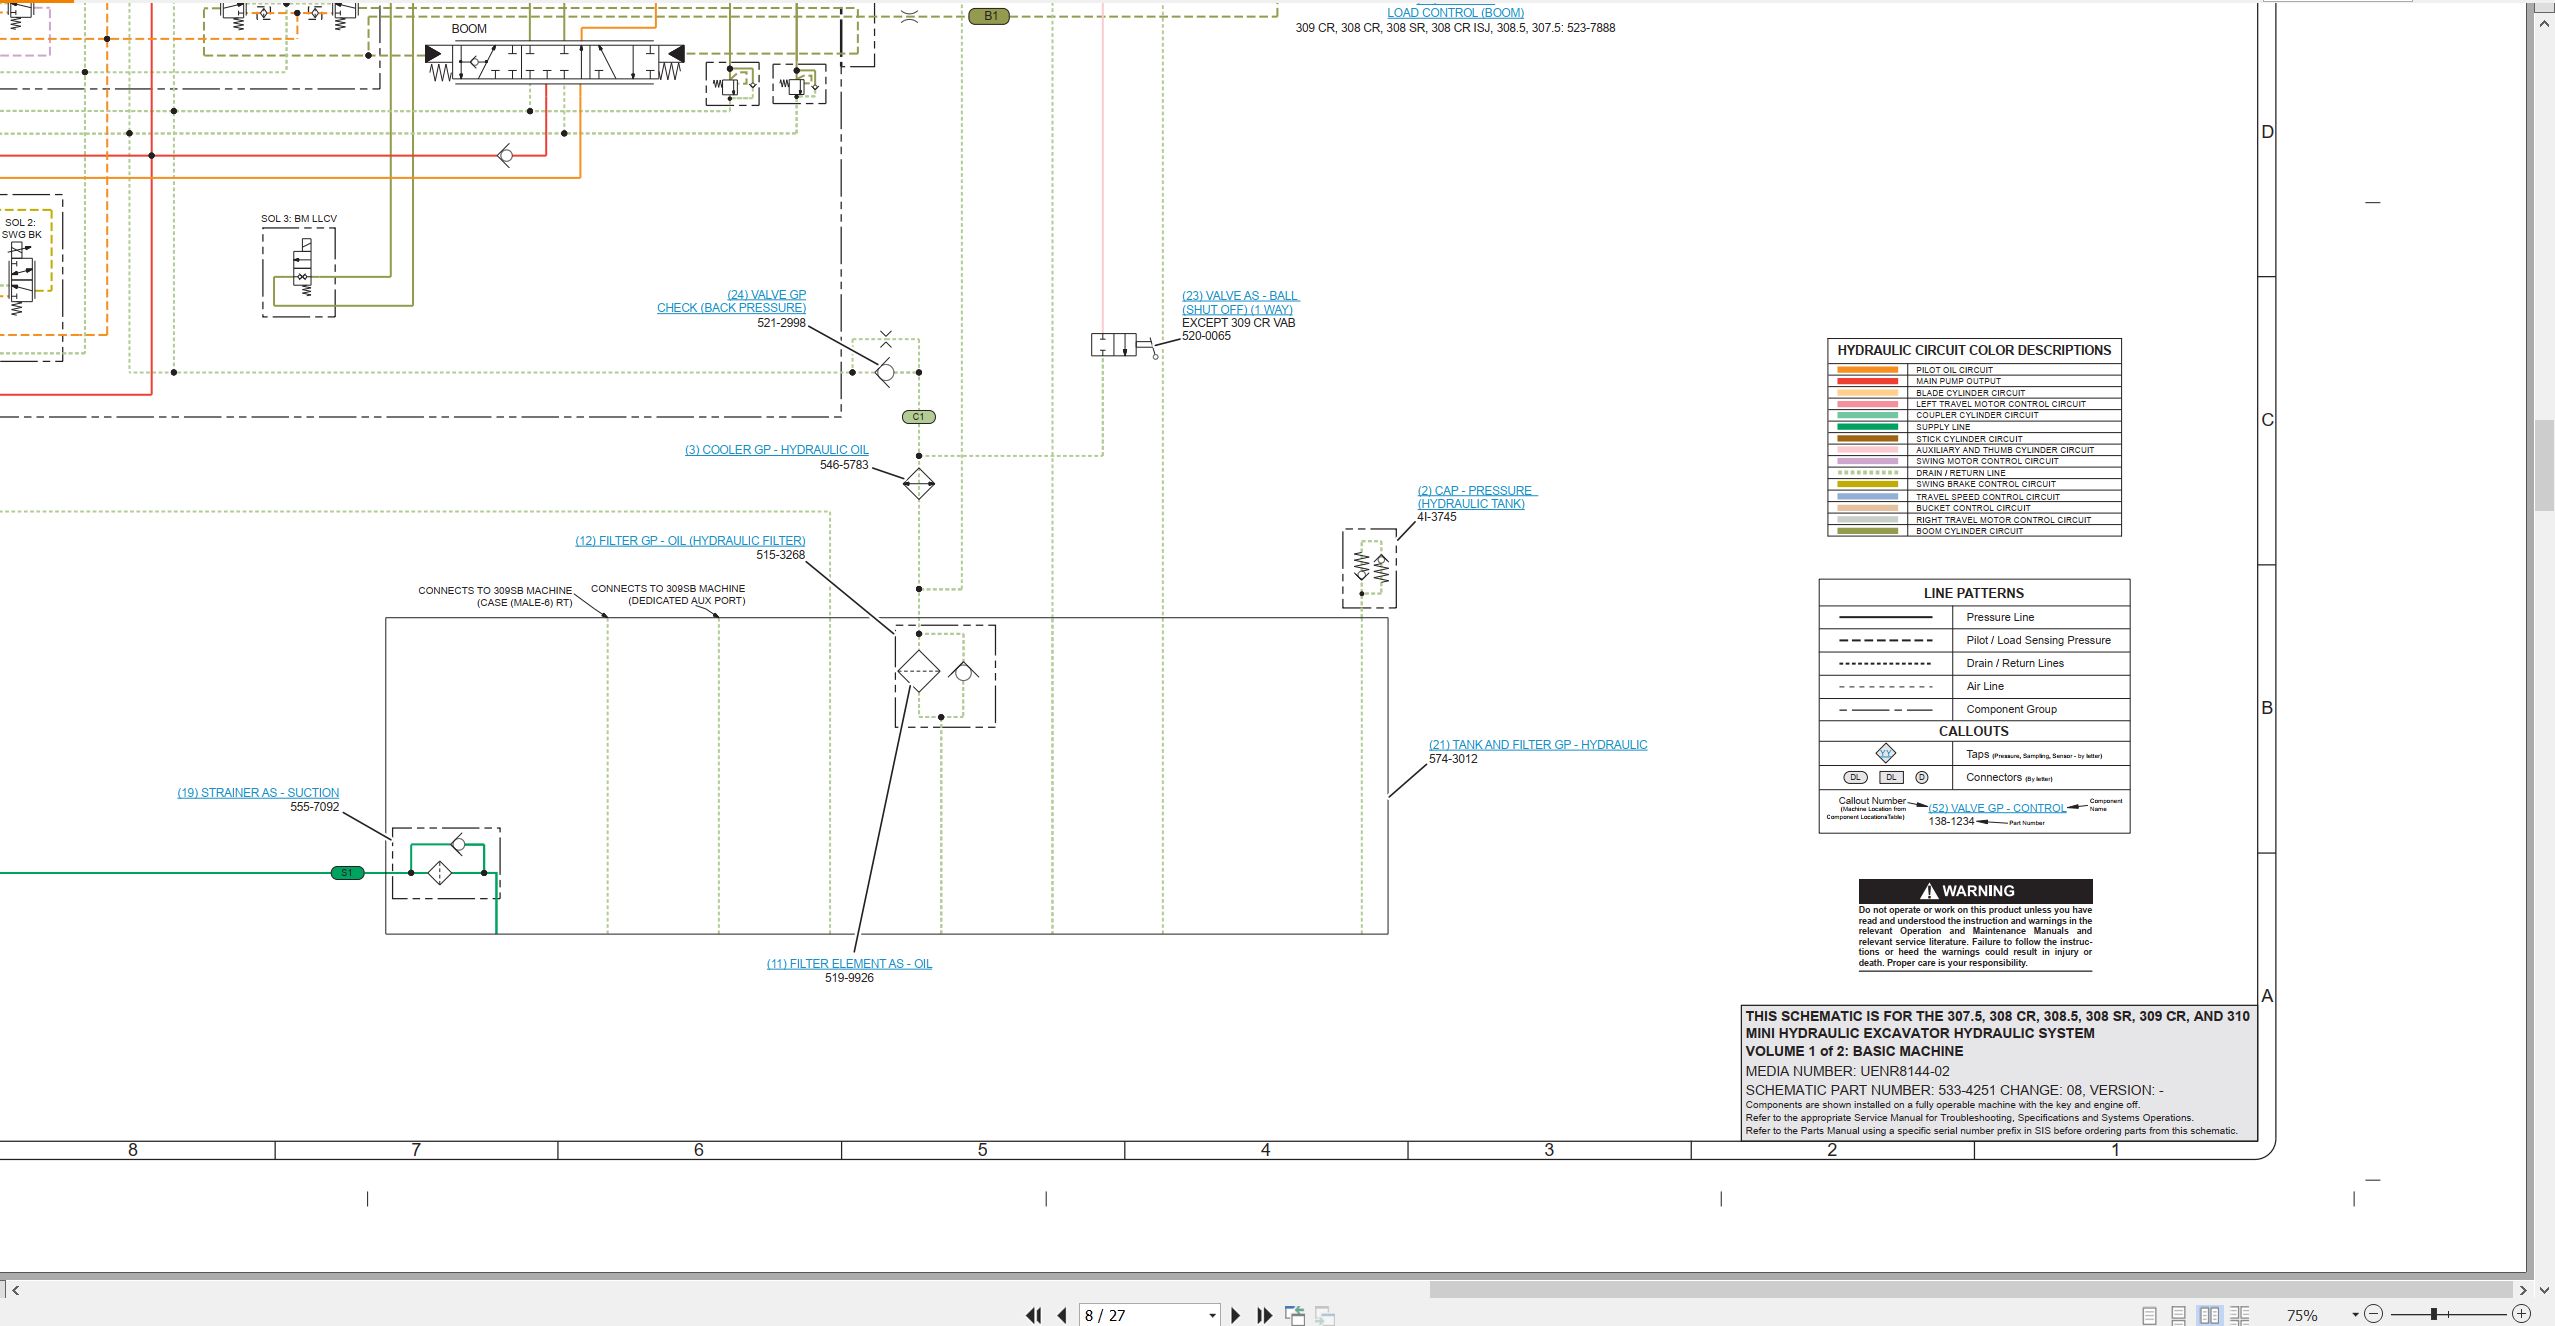Click the hydraulic oil cooler symbol
This screenshot has width=2555, height=1326.
pos(918,484)
